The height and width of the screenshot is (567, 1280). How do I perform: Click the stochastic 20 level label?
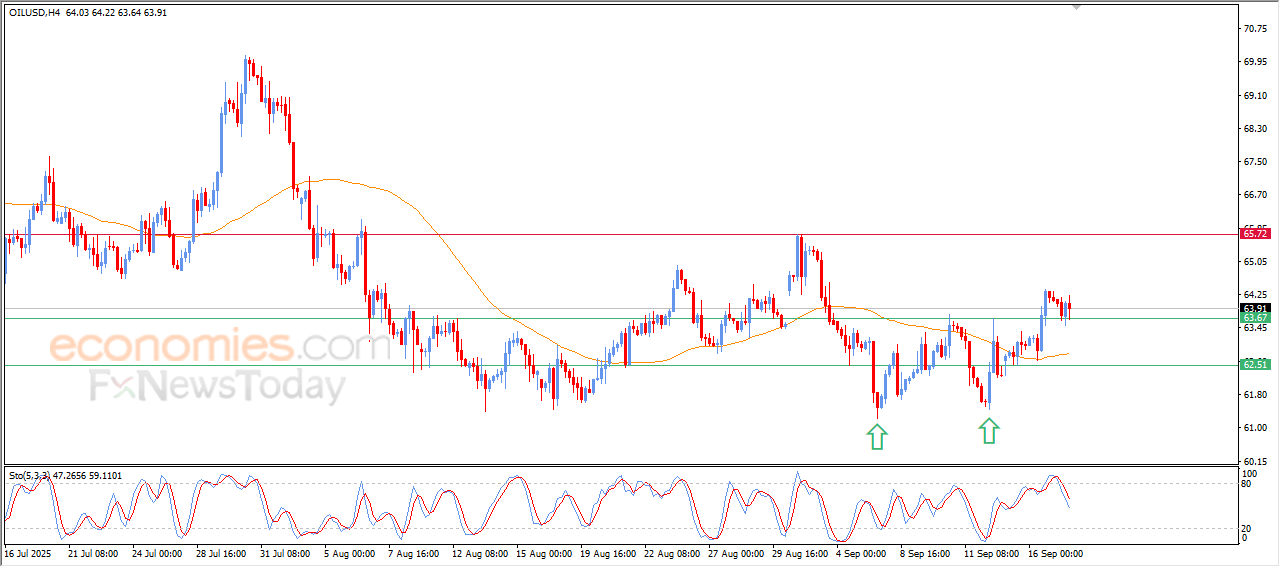tap(1247, 528)
